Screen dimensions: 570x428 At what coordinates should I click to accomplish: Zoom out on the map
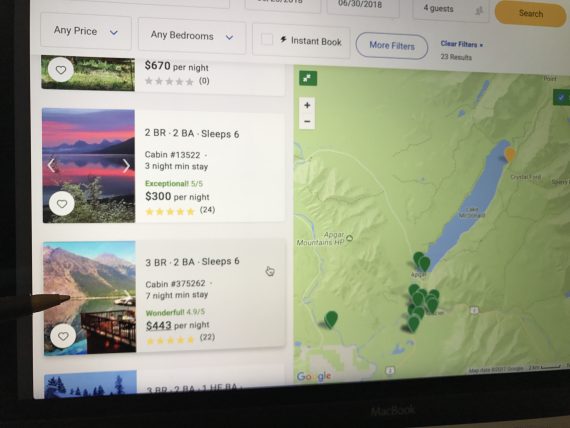(x=307, y=121)
